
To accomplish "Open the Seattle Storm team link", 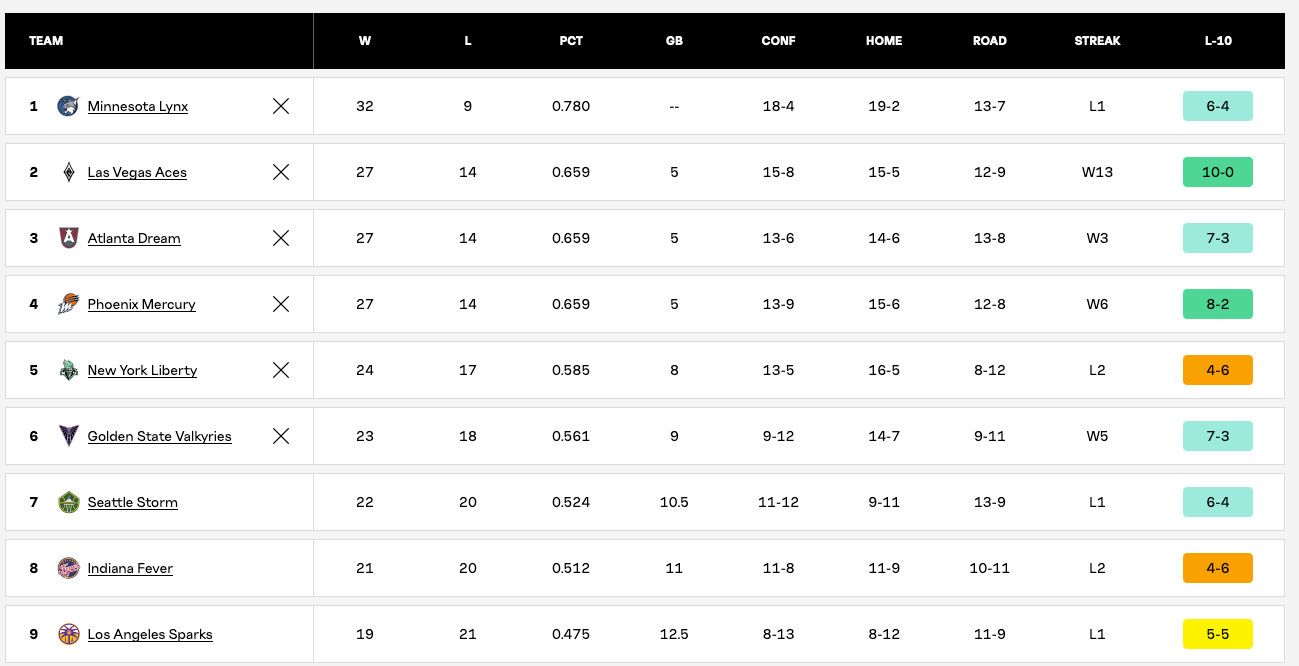I will pos(133,502).
